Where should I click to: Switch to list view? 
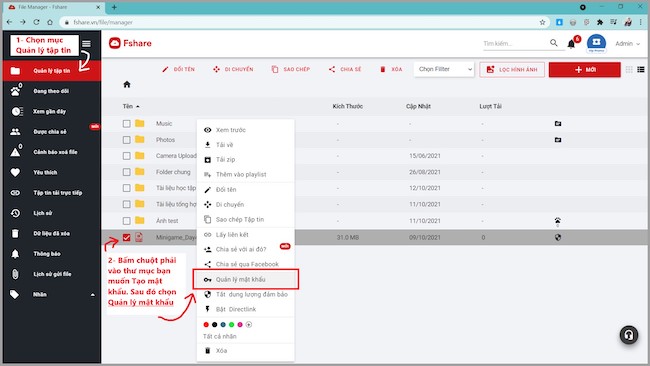click(641, 70)
